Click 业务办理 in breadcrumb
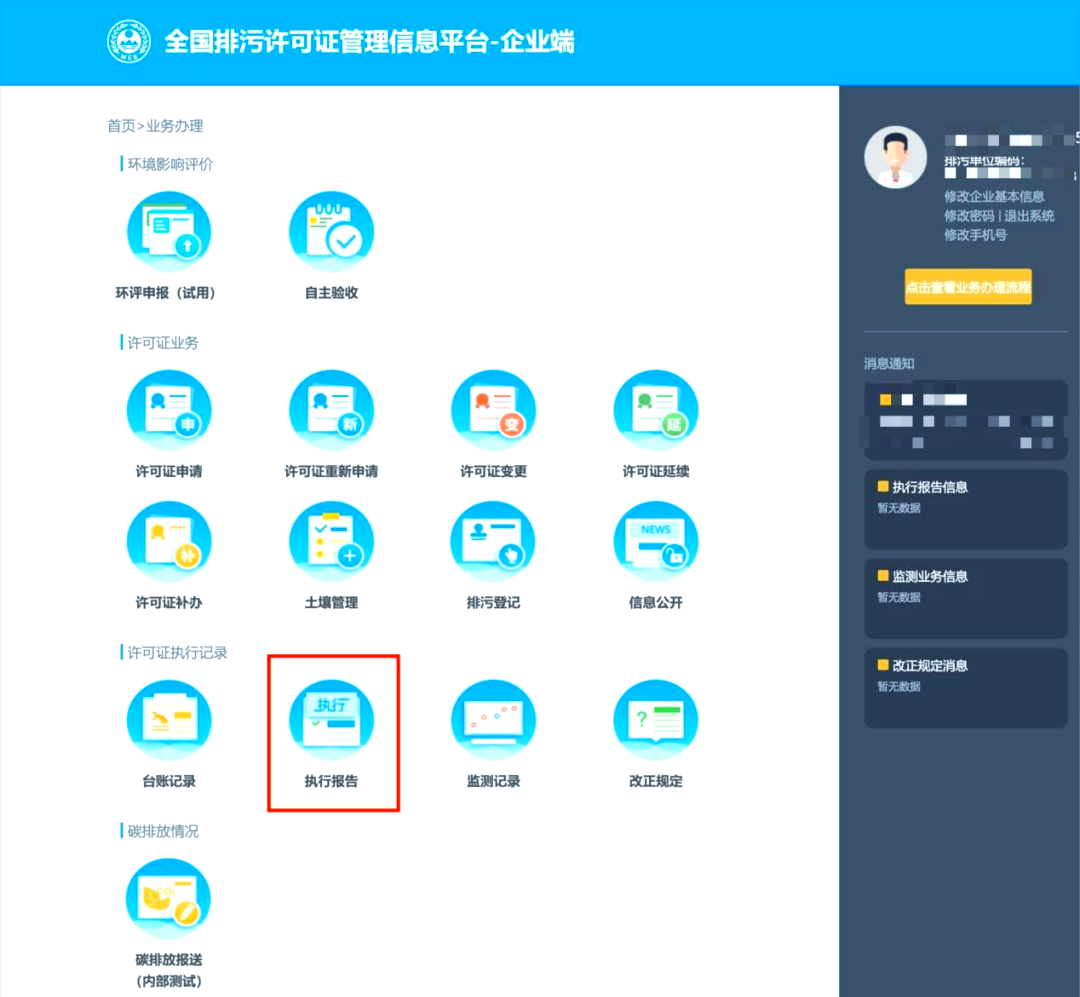The width and height of the screenshot is (1080, 997). coord(174,126)
